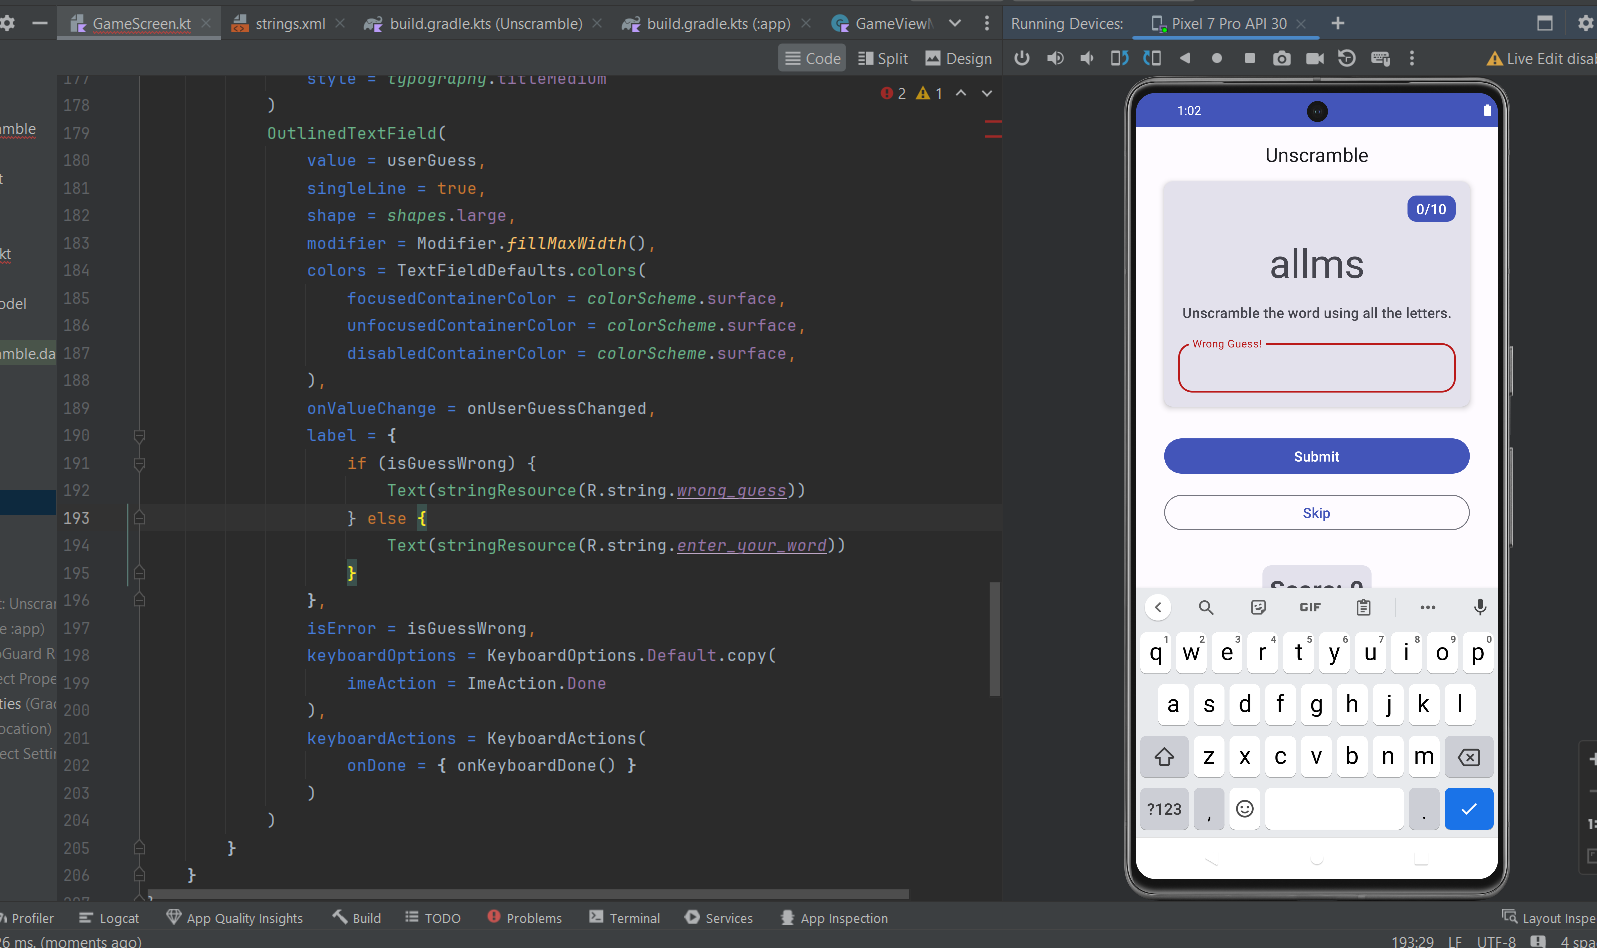Fold region marker at line 196
Image resolution: width=1597 pixels, height=948 pixels.
click(139, 600)
